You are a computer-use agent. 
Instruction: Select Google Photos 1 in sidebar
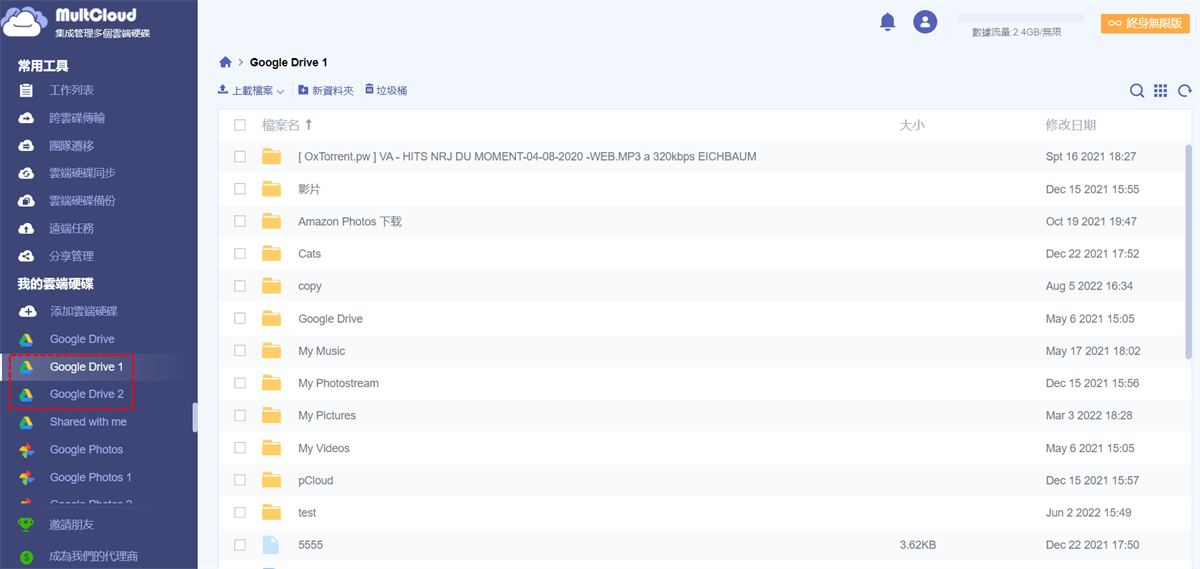(90, 477)
